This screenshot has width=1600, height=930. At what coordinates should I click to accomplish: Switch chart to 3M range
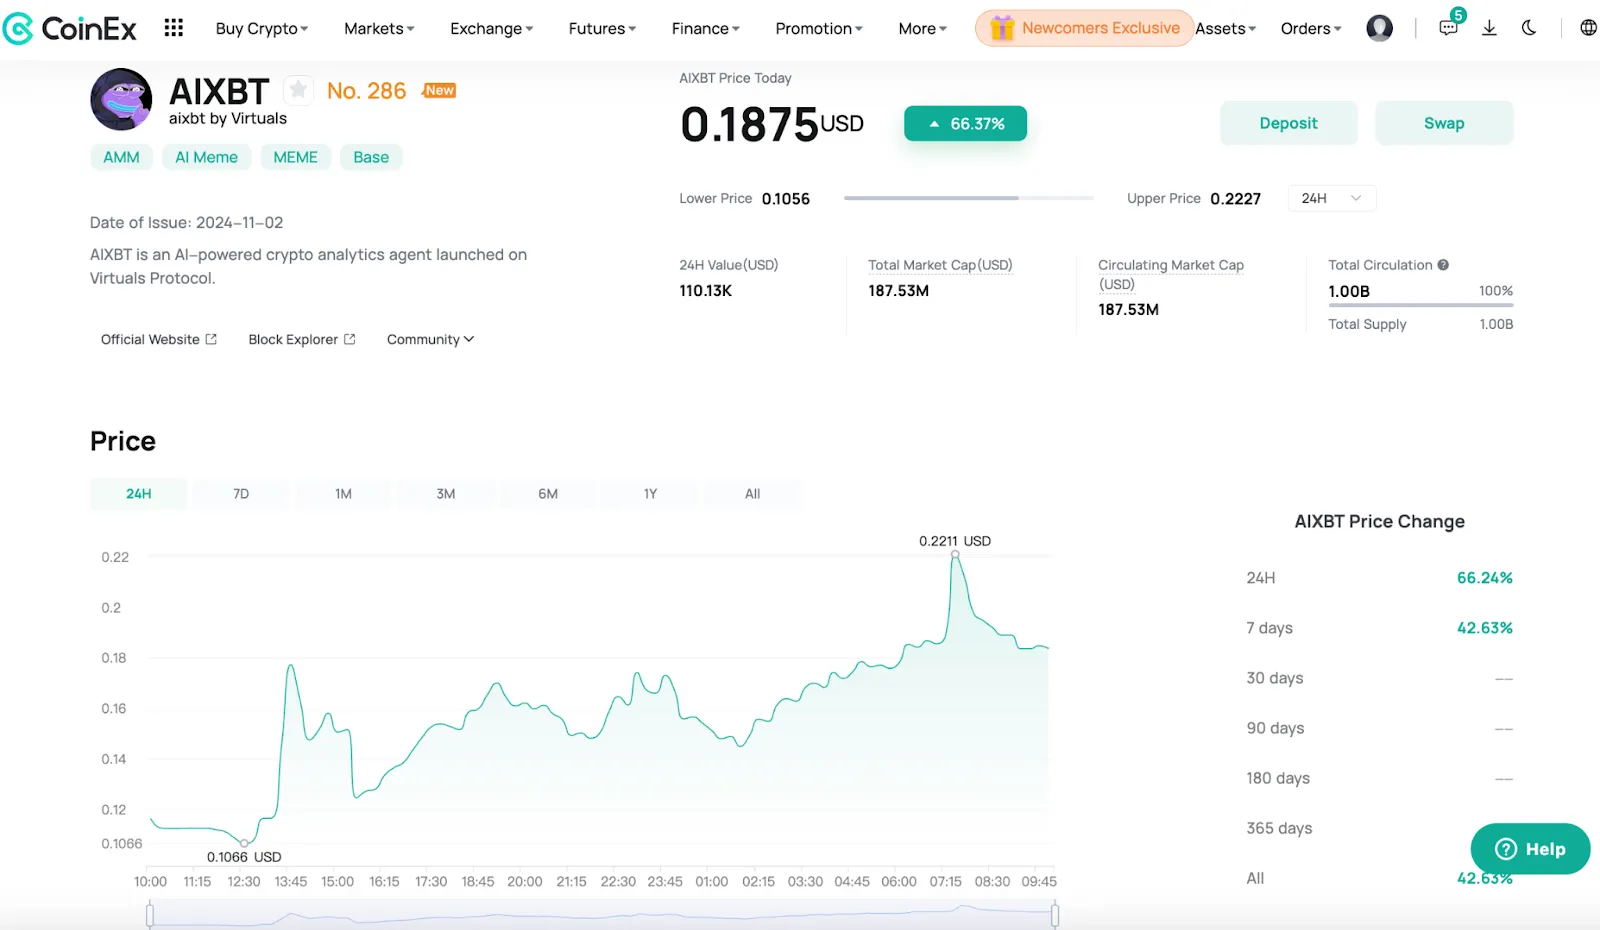click(446, 494)
